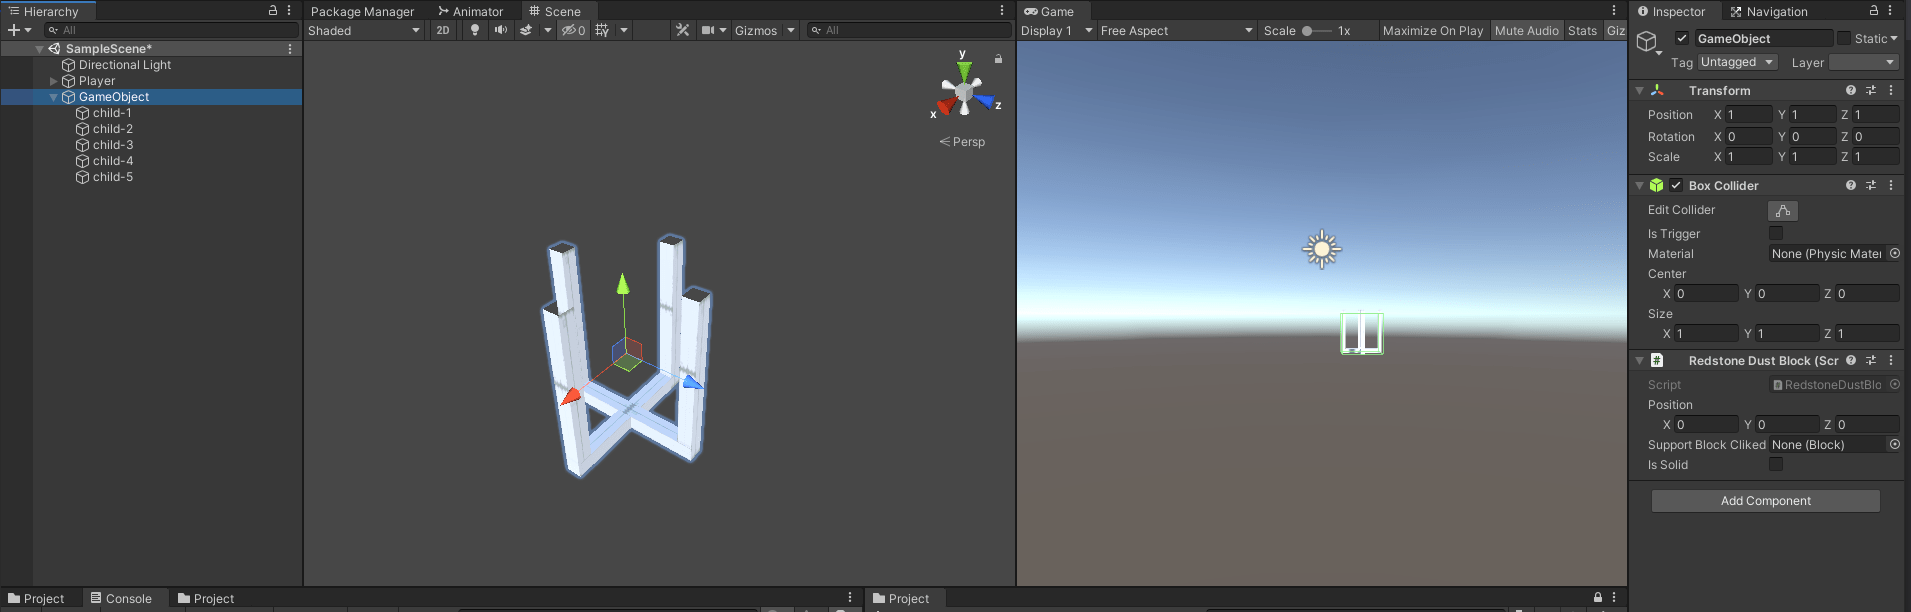Screen dimensions: 1911x612
Task: Click the Hierarchy panel lock icon
Action: (273, 10)
